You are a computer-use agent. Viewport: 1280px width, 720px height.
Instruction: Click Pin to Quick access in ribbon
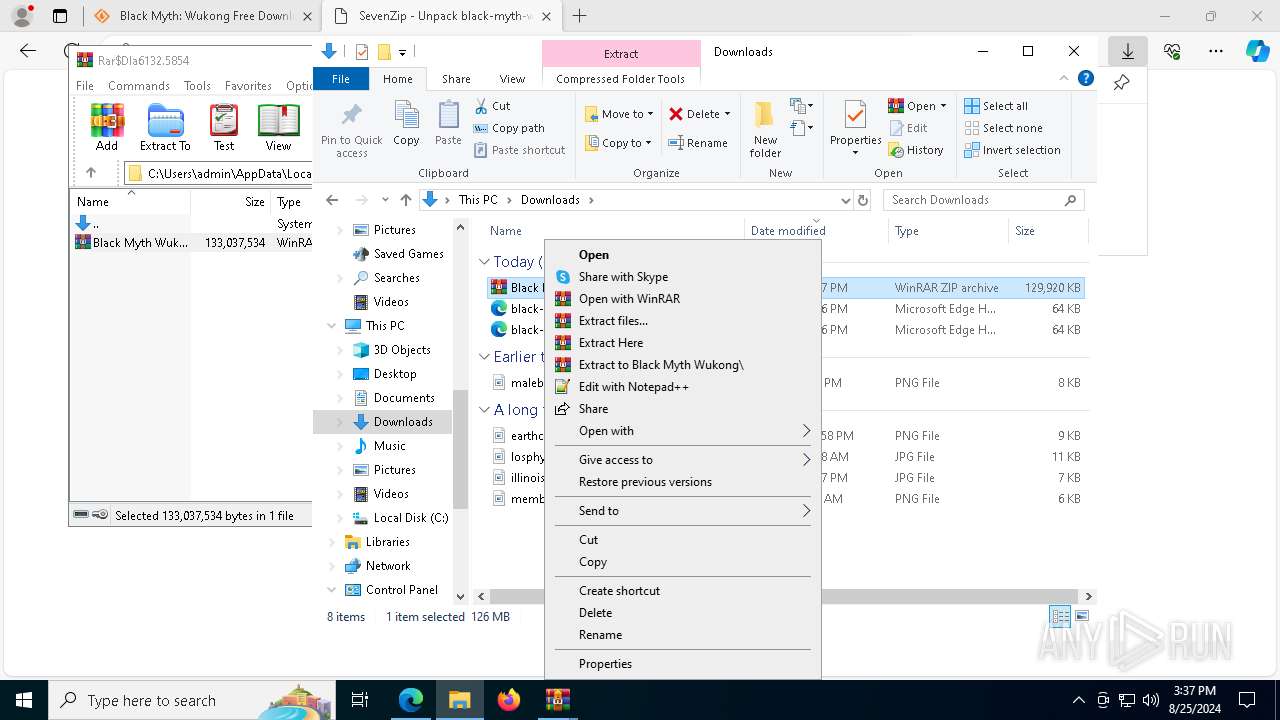point(351,129)
